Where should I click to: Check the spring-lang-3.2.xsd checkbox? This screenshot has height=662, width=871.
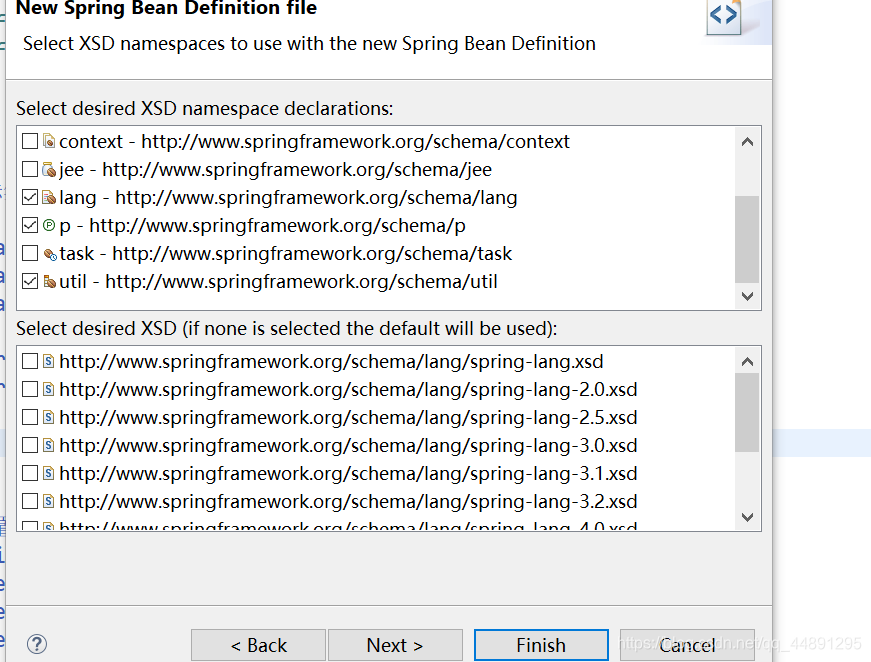(30, 501)
